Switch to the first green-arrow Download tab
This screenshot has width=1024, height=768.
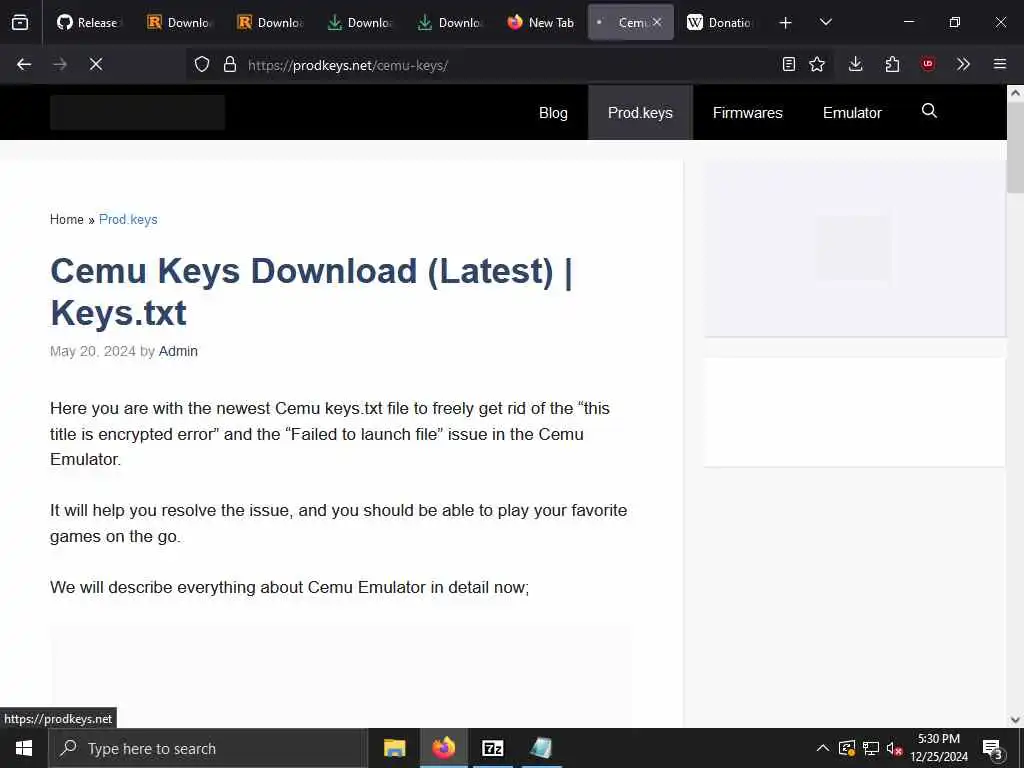[360, 22]
